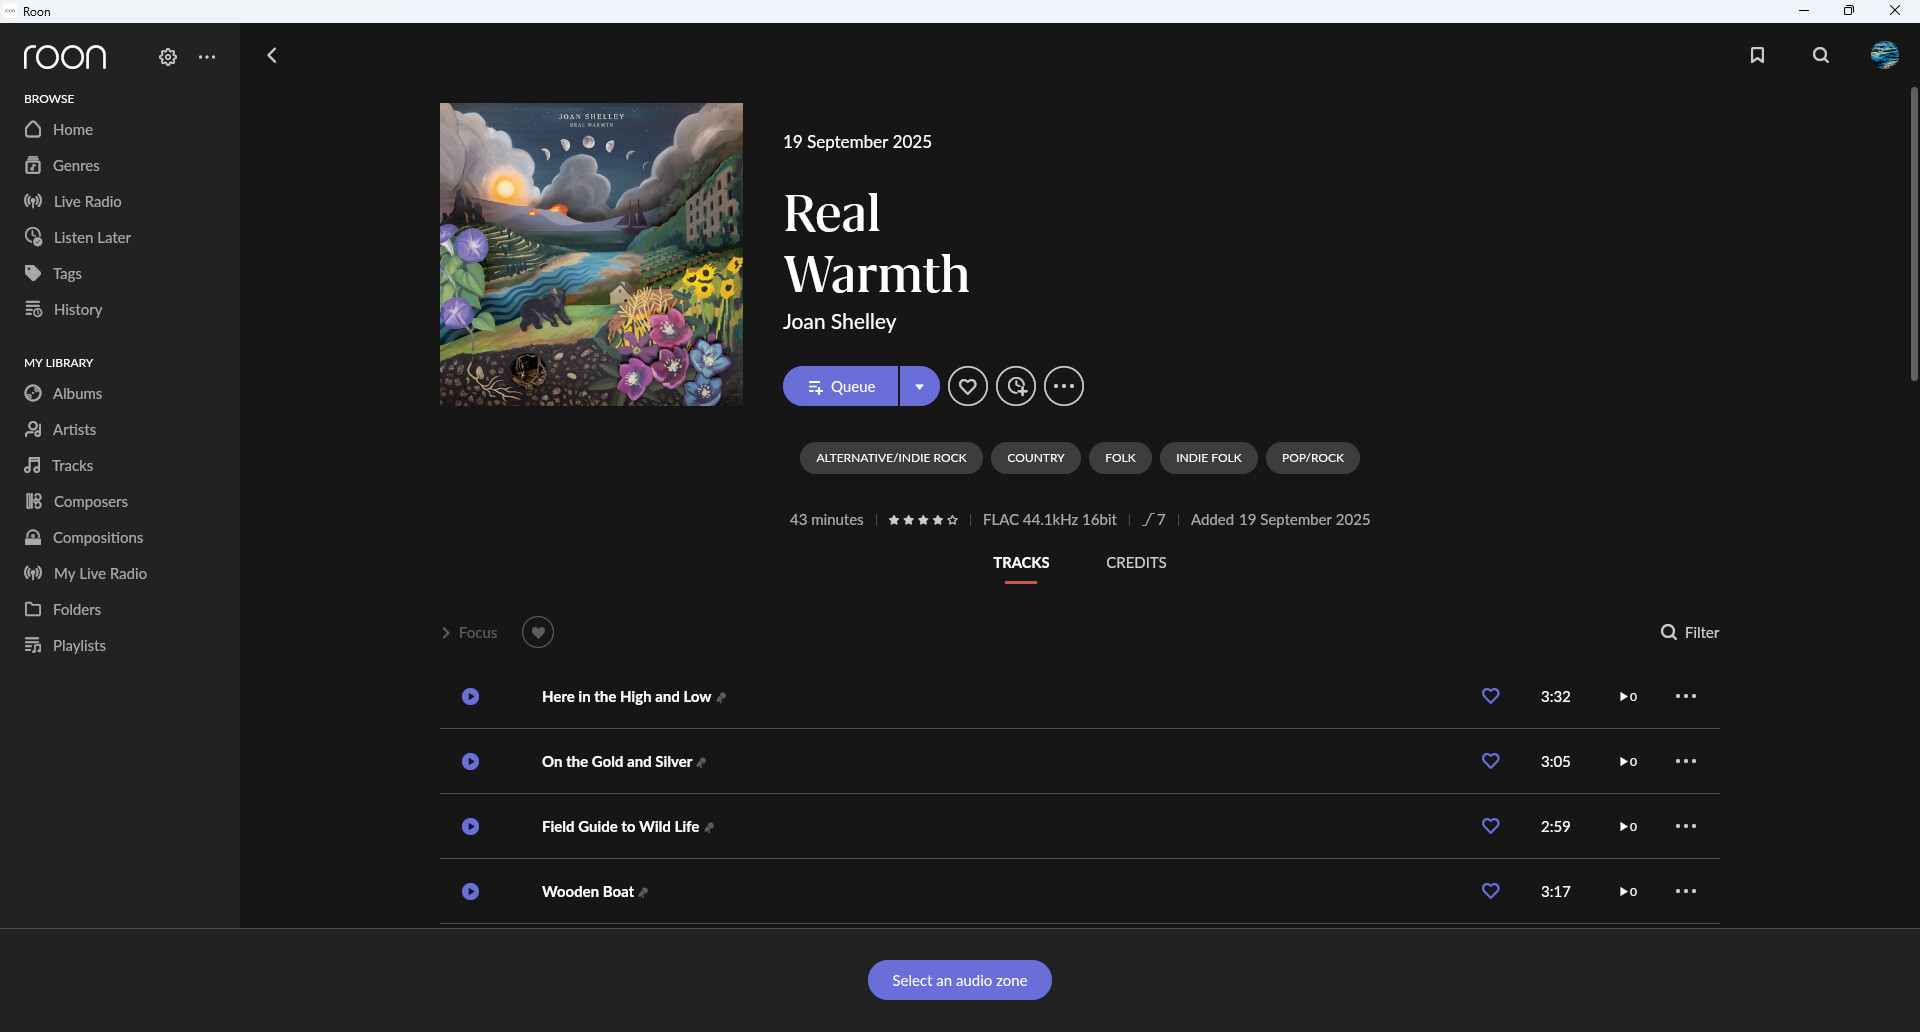Open more options for Wooden Boat track
Image resolution: width=1920 pixels, height=1032 pixels.
(1686, 891)
